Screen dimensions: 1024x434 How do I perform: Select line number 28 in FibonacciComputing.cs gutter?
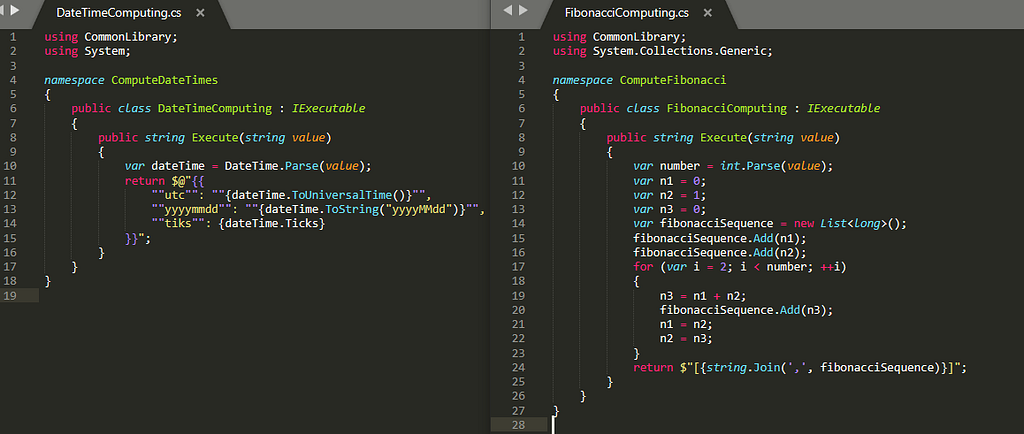pos(517,425)
